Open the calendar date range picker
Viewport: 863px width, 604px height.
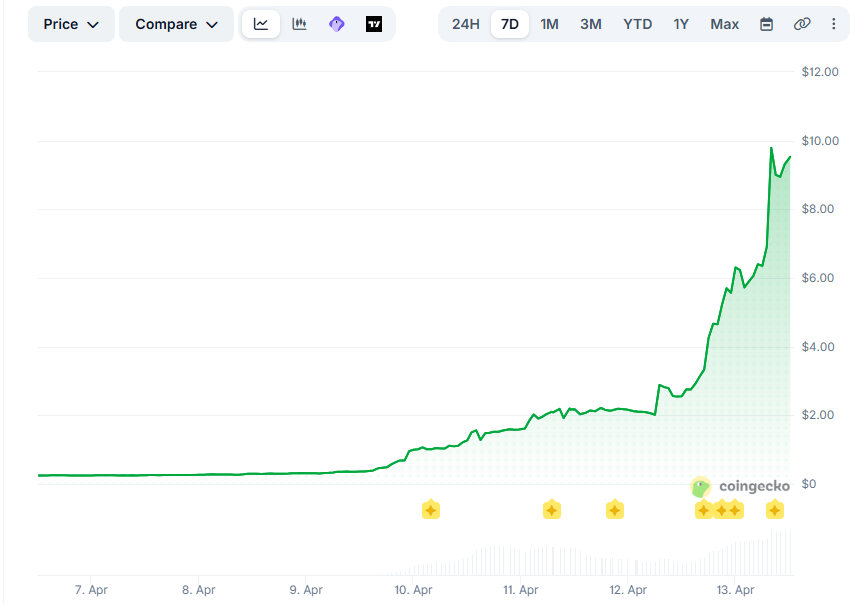(x=764, y=23)
